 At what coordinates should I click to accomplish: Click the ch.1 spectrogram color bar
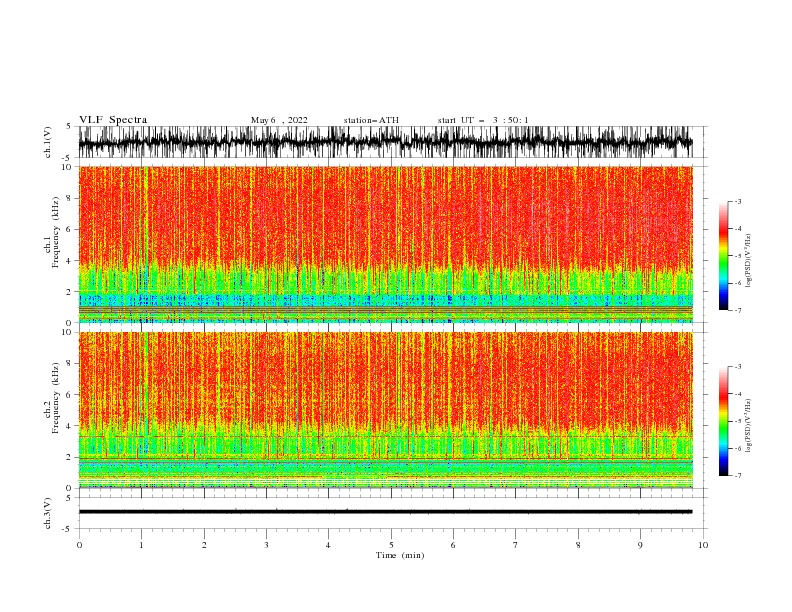point(723,256)
